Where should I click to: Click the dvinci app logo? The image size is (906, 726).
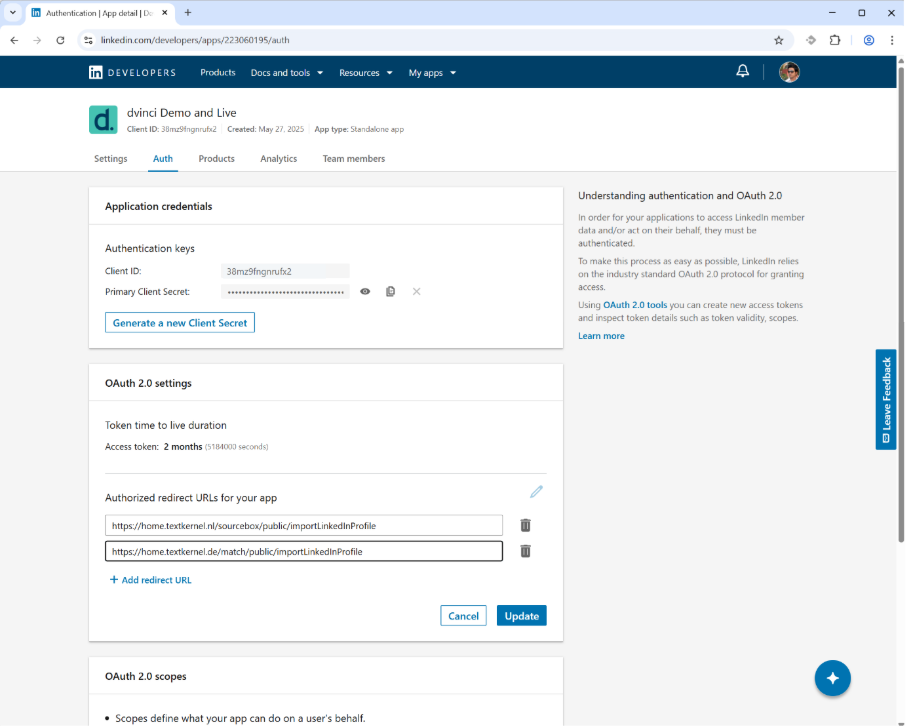[x=103, y=120]
